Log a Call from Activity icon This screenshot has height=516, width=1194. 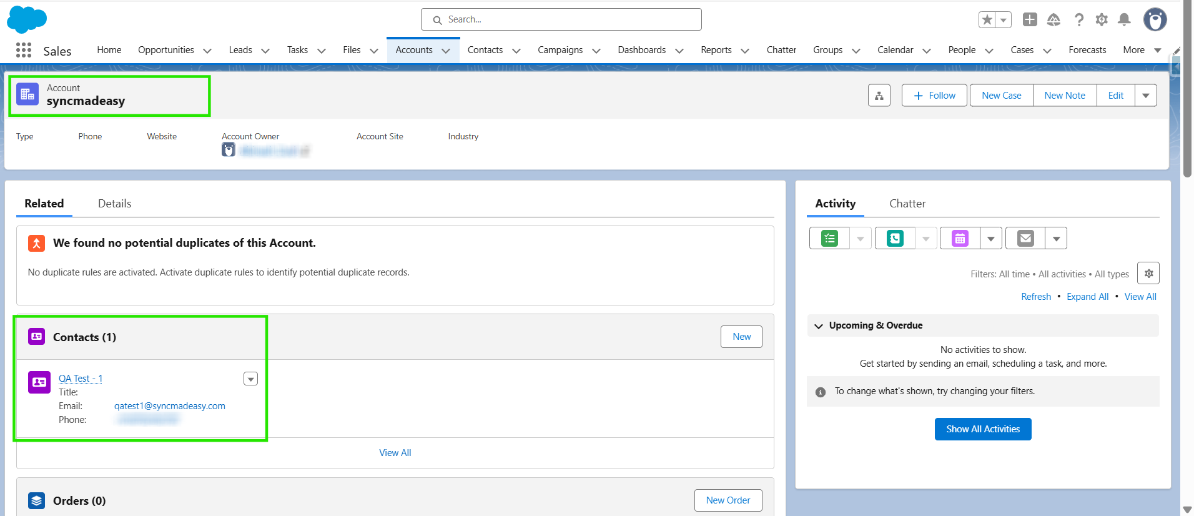[x=895, y=238]
